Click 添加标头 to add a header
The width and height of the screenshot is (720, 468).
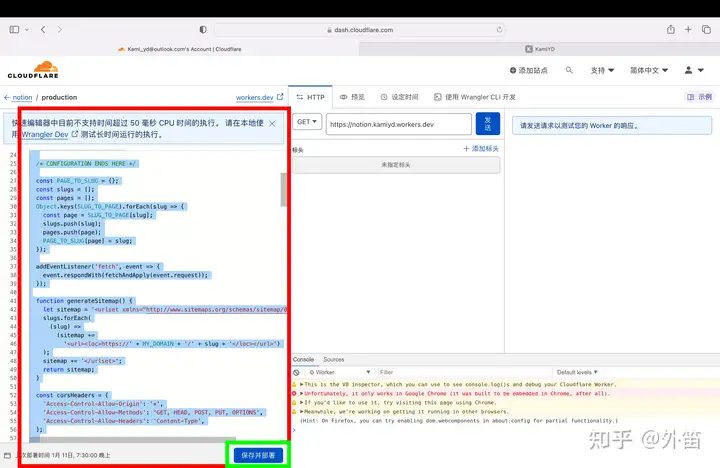point(481,148)
